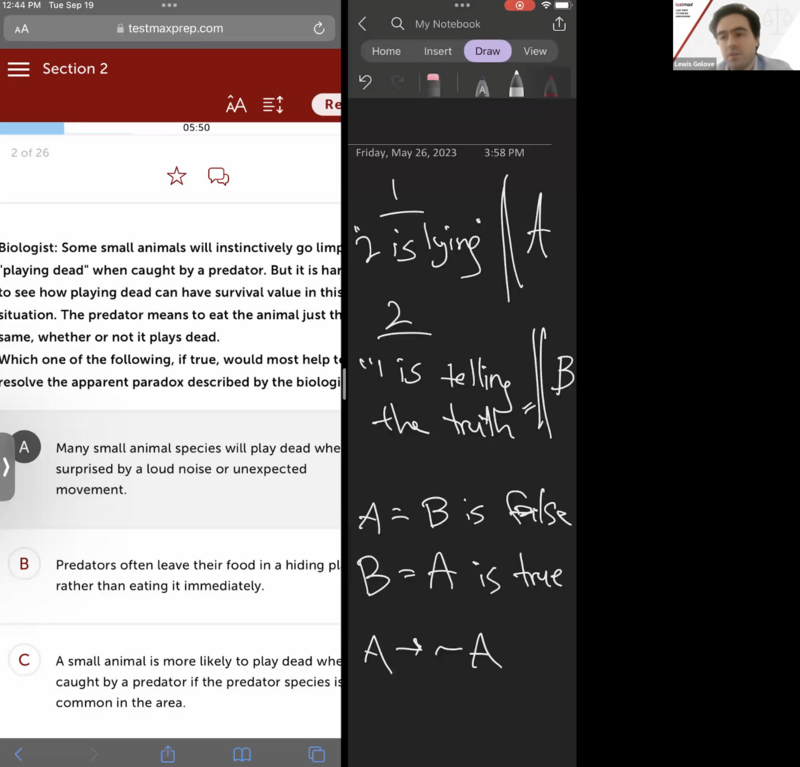Go back from notebook page

pyautogui.click(x=363, y=24)
